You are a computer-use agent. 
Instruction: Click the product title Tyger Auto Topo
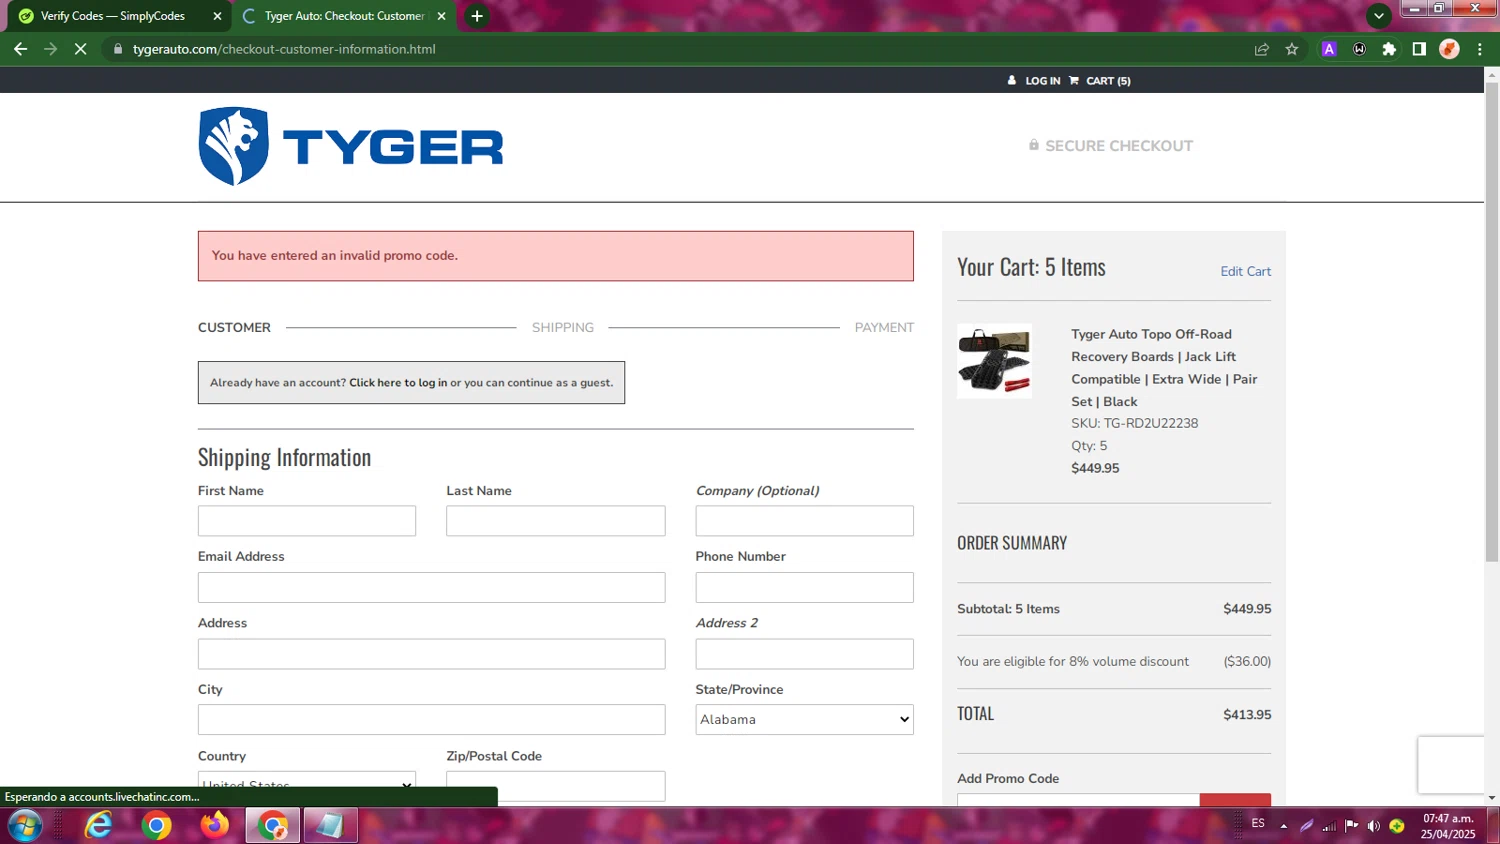1164,368
